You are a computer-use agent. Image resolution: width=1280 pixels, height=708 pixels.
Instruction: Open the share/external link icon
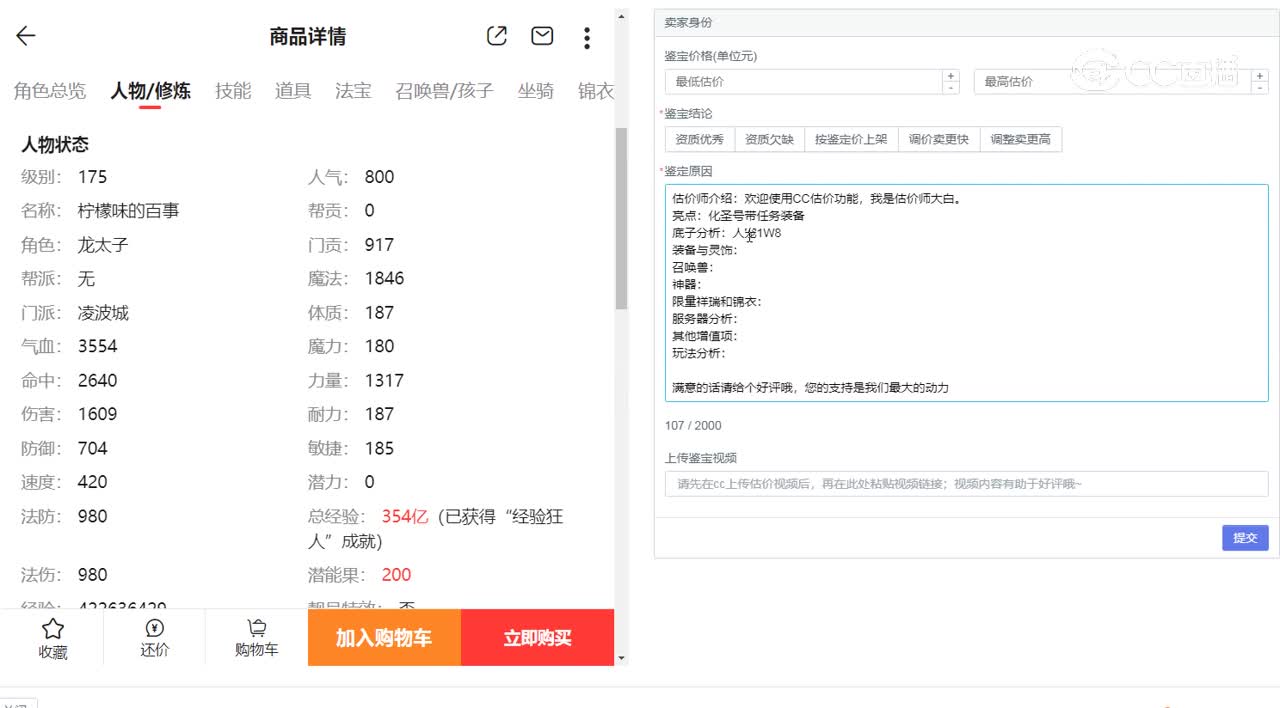tap(496, 35)
